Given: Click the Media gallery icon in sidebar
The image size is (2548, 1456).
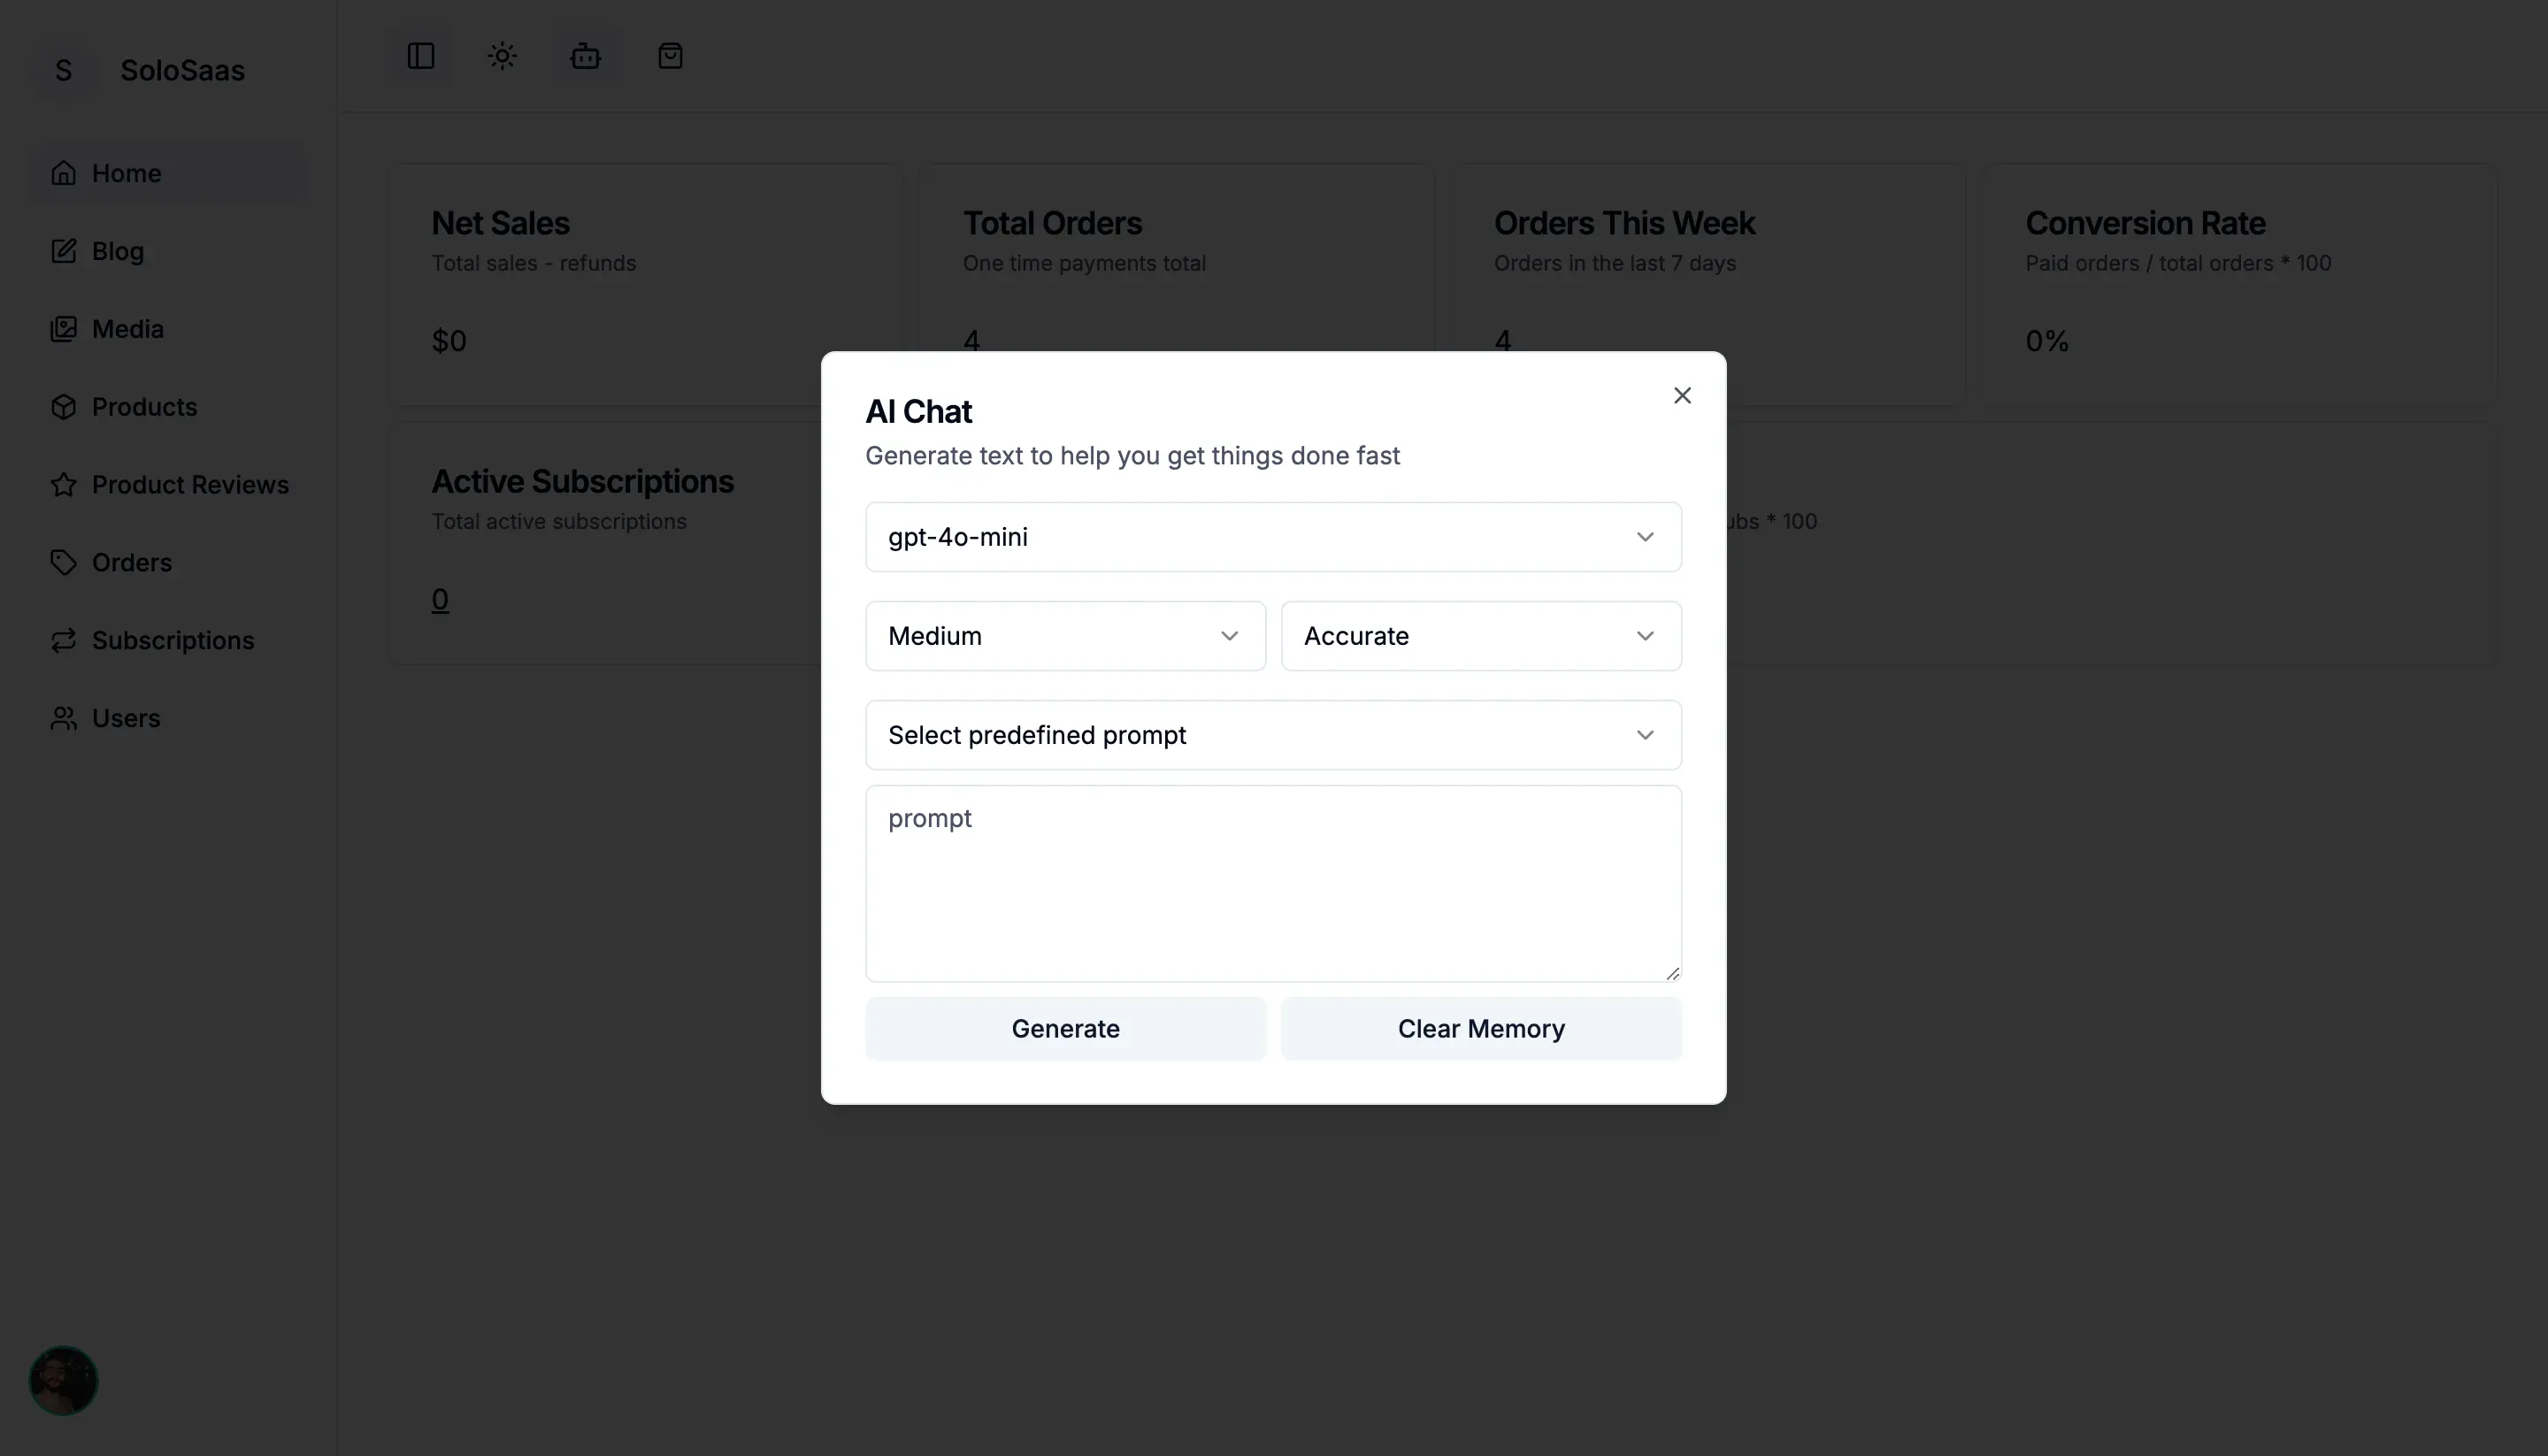Looking at the screenshot, I should pyautogui.click(x=64, y=329).
